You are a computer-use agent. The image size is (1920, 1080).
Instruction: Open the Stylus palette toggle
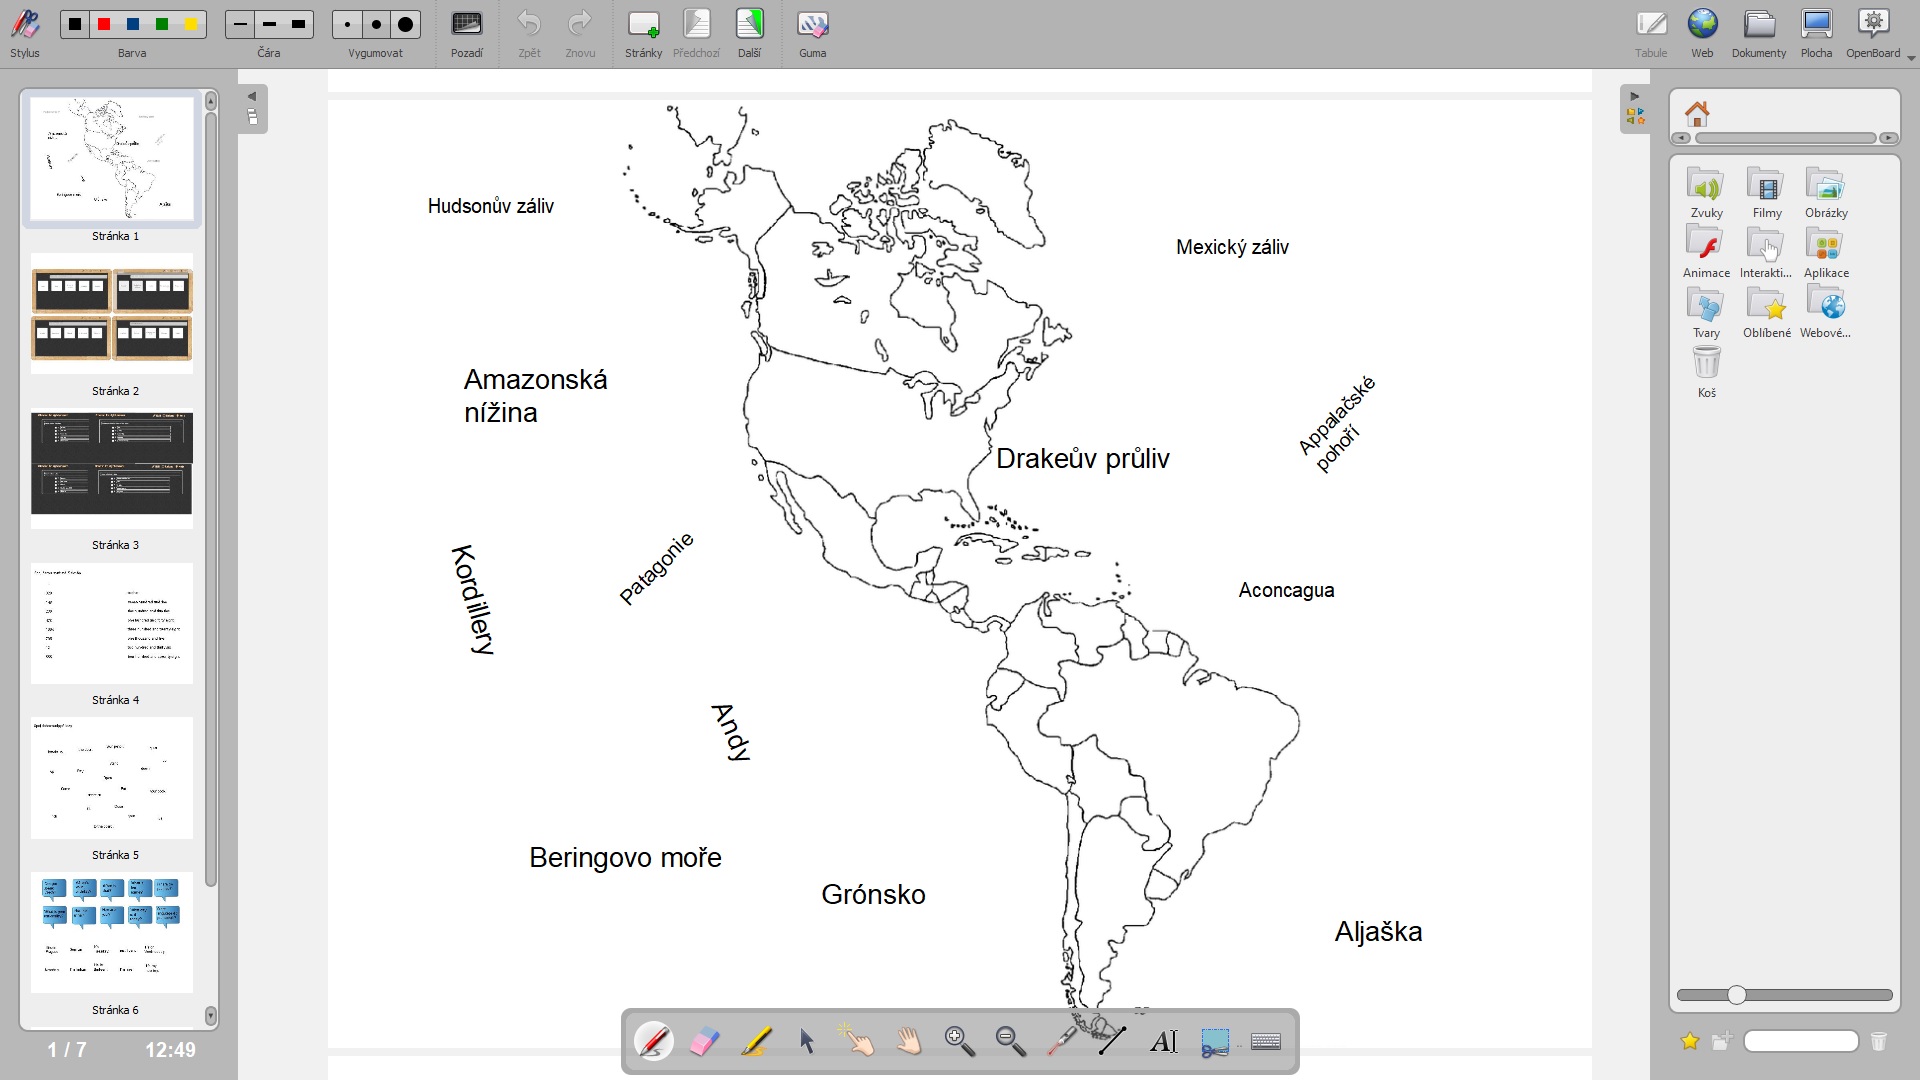click(x=25, y=33)
